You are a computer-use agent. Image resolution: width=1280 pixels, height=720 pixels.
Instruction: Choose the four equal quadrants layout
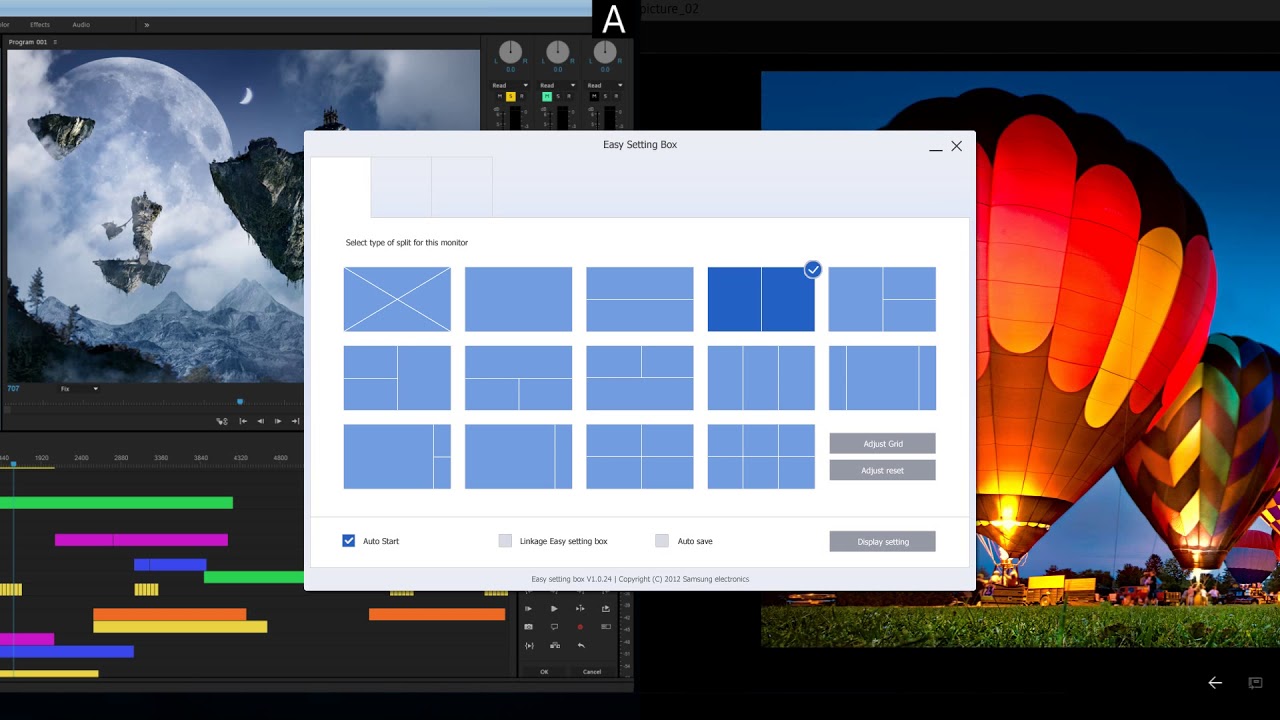[x=639, y=457]
